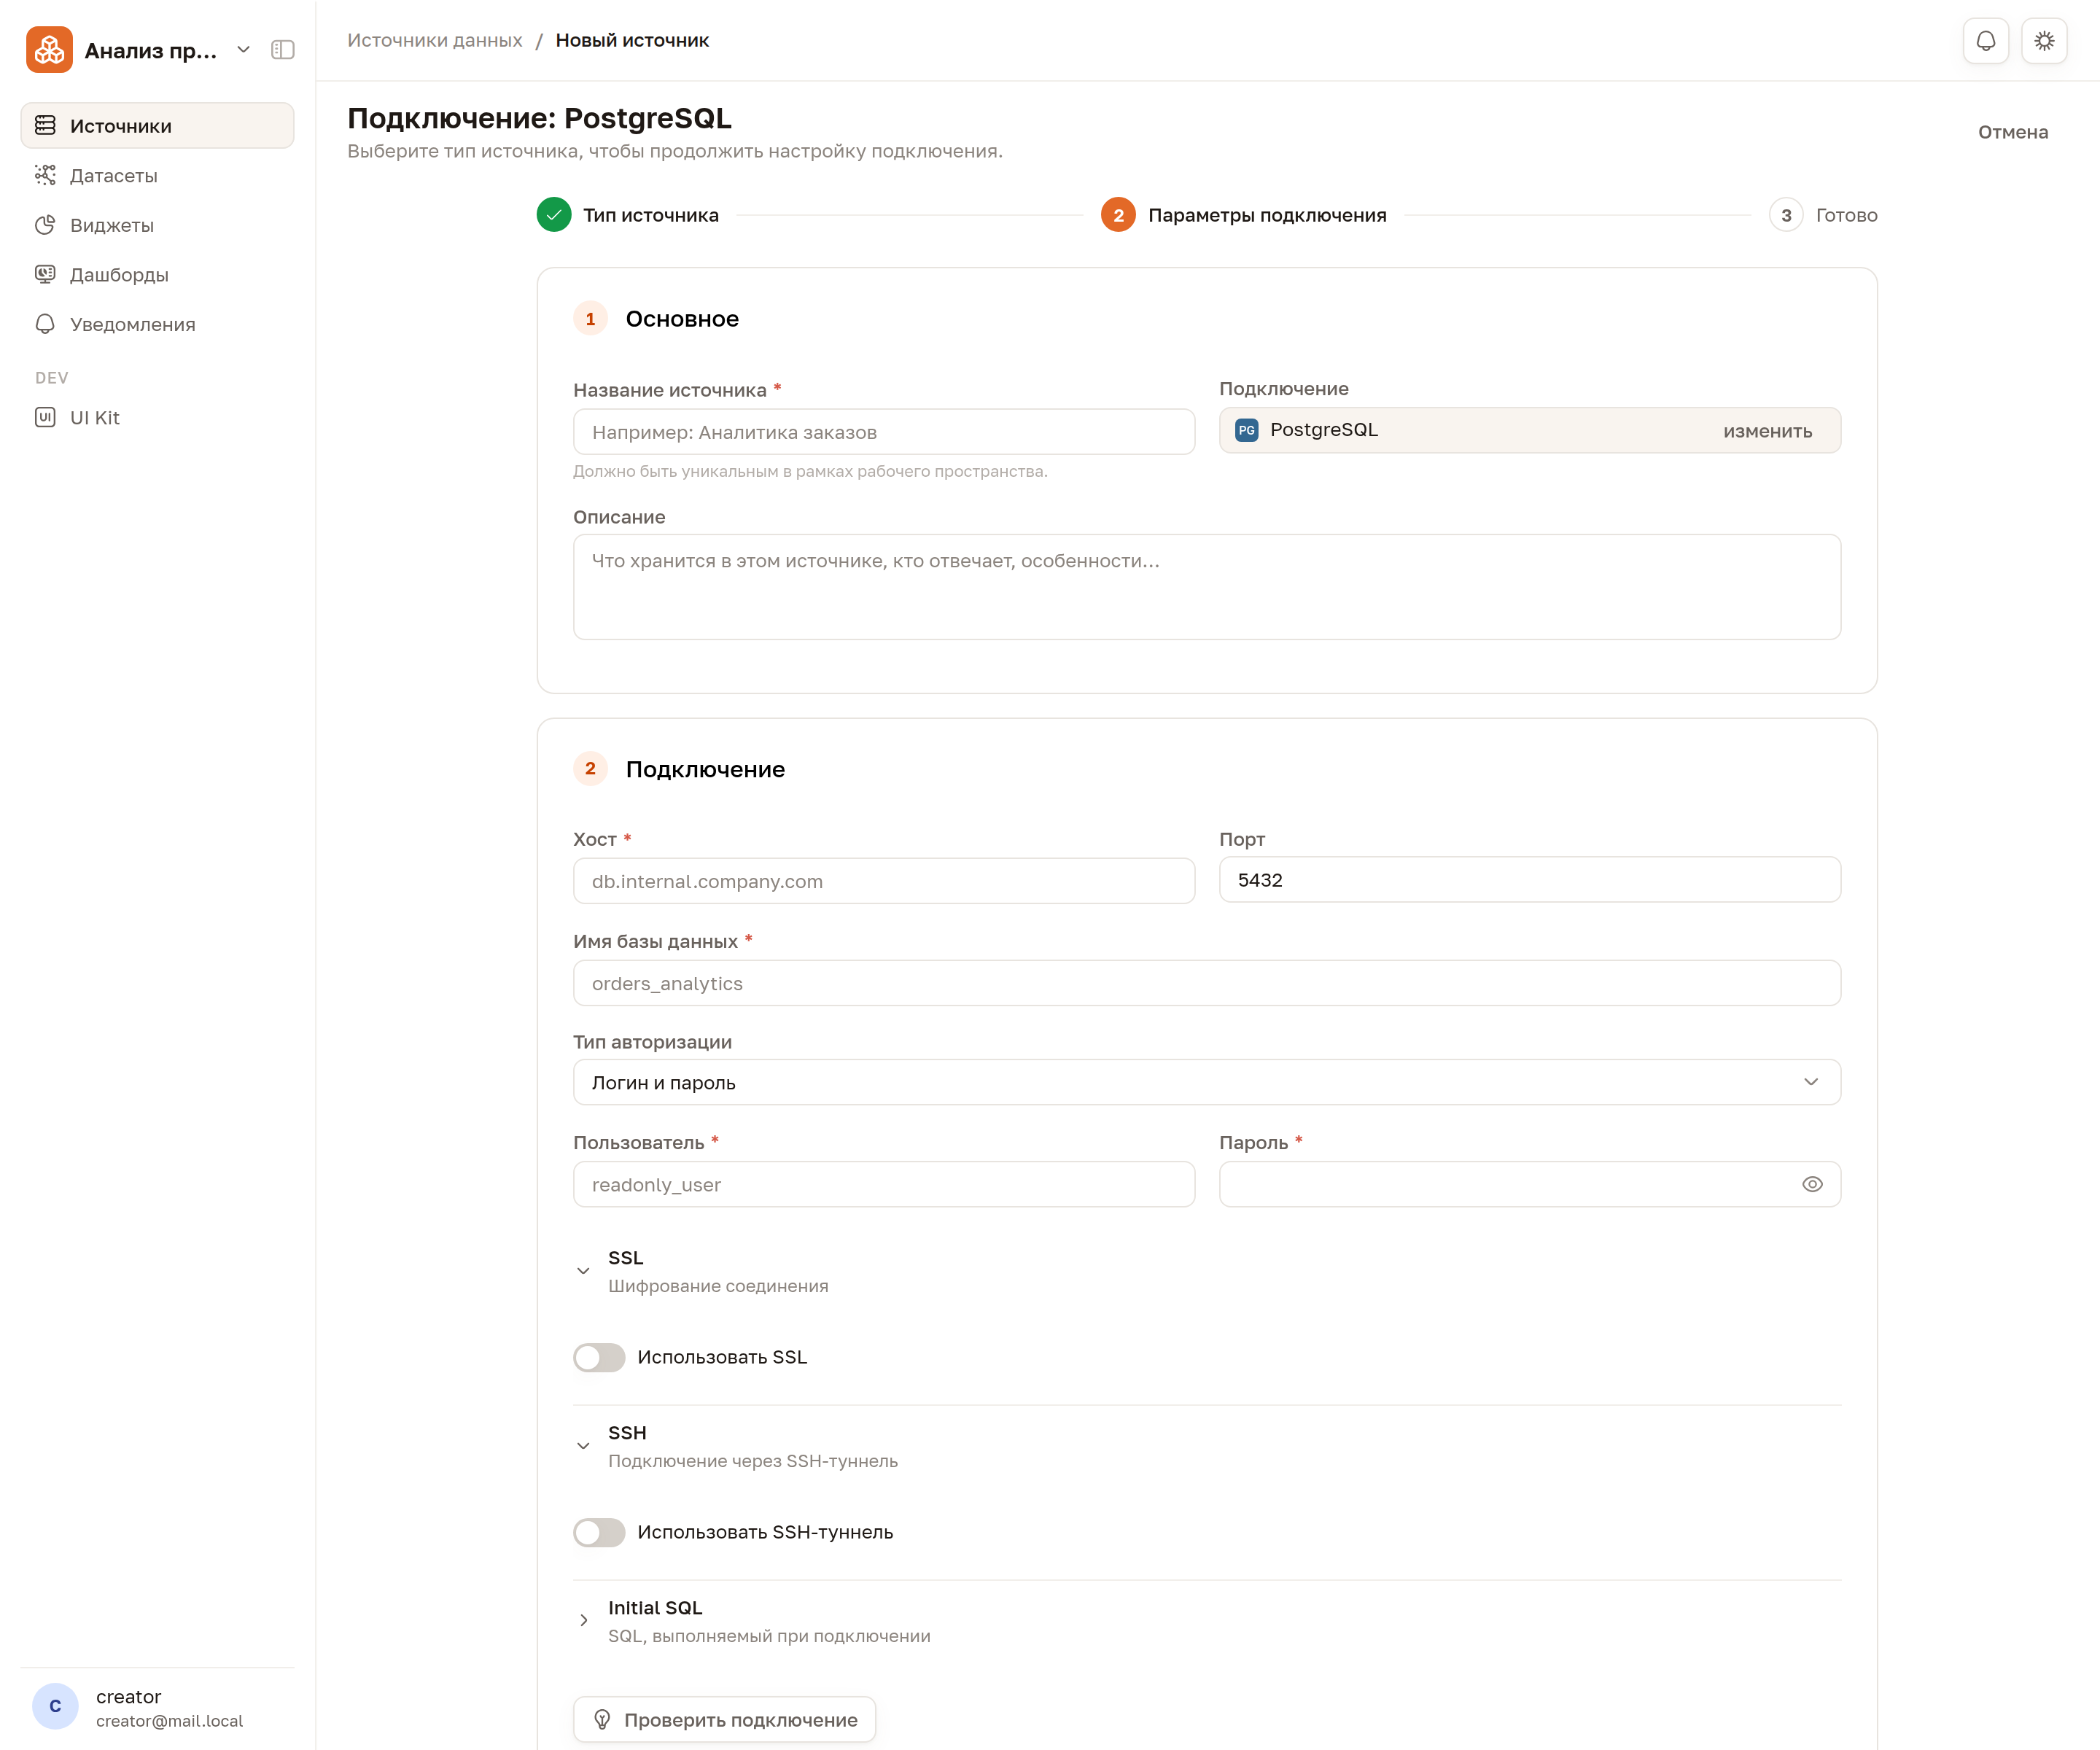Focus the Имя базы данных field
The width and height of the screenshot is (2100, 1750).
pyautogui.click(x=1206, y=983)
